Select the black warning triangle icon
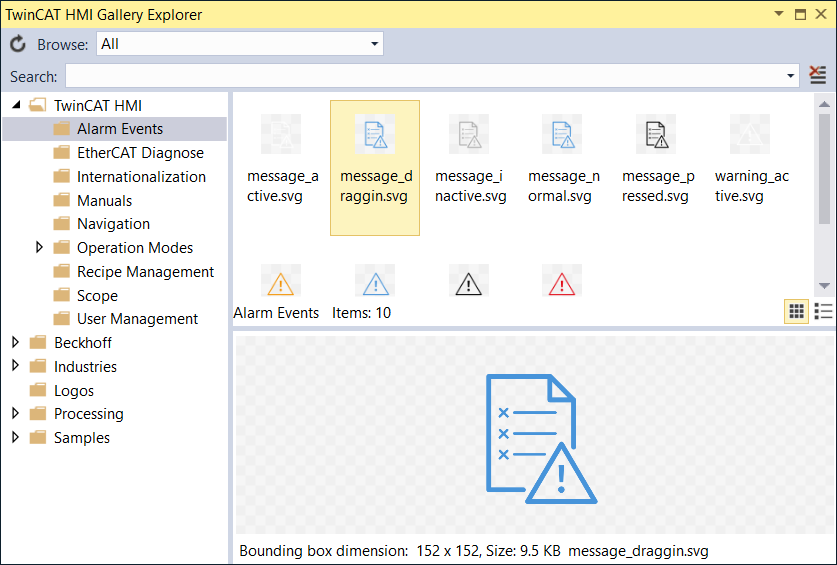This screenshot has height=565, width=837. coord(469,282)
